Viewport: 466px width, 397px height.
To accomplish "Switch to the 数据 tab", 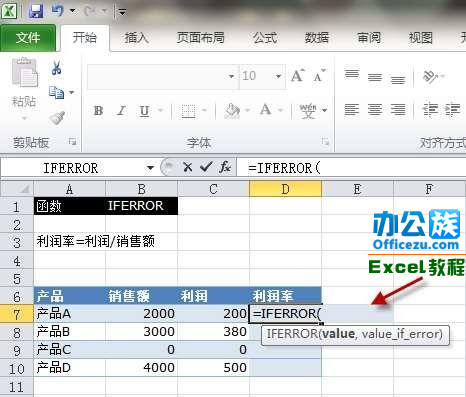I will pos(317,38).
